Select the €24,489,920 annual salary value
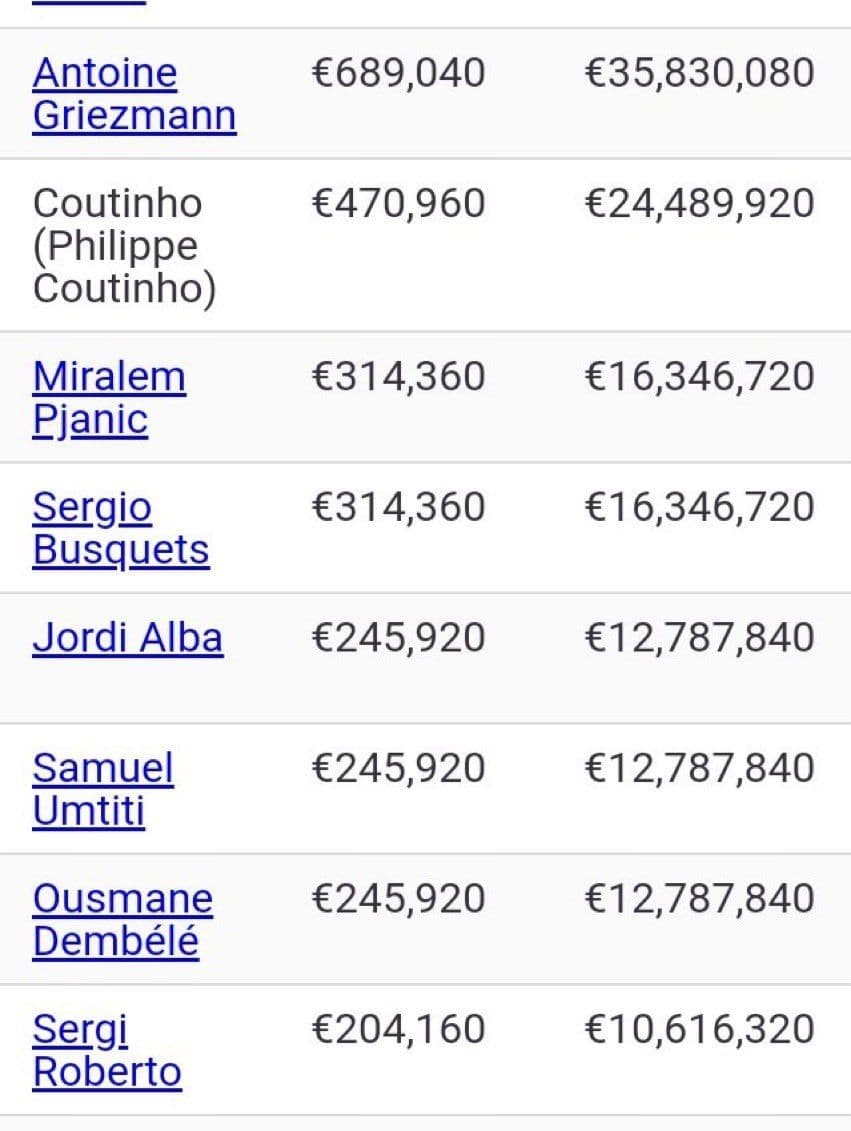The width and height of the screenshot is (851, 1131). (x=699, y=203)
